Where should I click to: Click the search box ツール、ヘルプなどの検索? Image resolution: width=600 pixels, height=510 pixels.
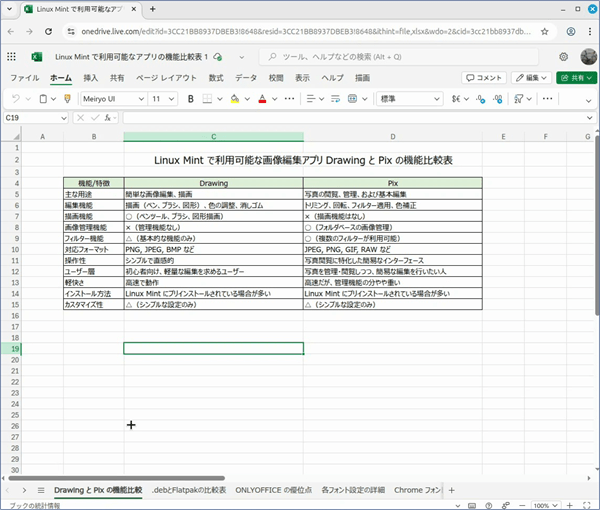coord(399,57)
